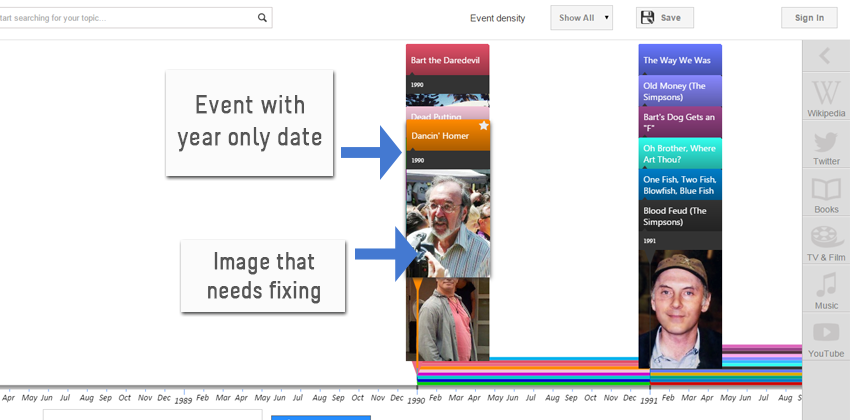Click the Save button
The width and height of the screenshot is (850, 420).
(x=664, y=18)
